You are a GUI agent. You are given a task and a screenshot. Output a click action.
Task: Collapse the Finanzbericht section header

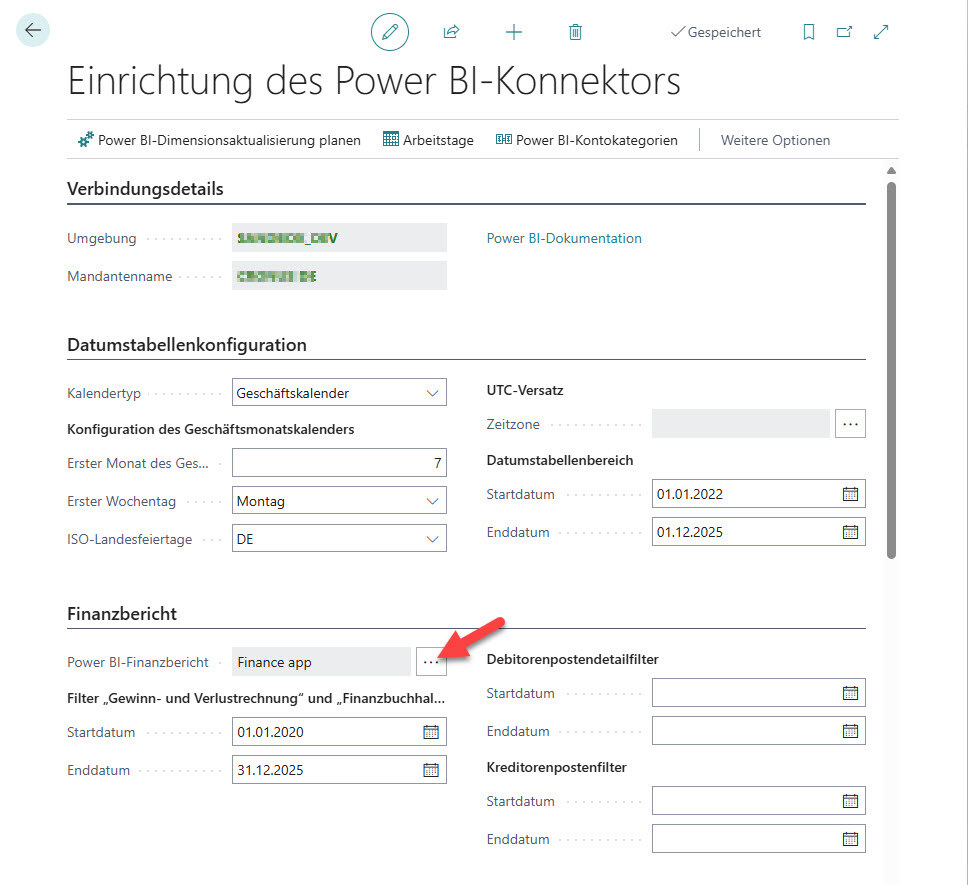pyautogui.click(x=122, y=613)
